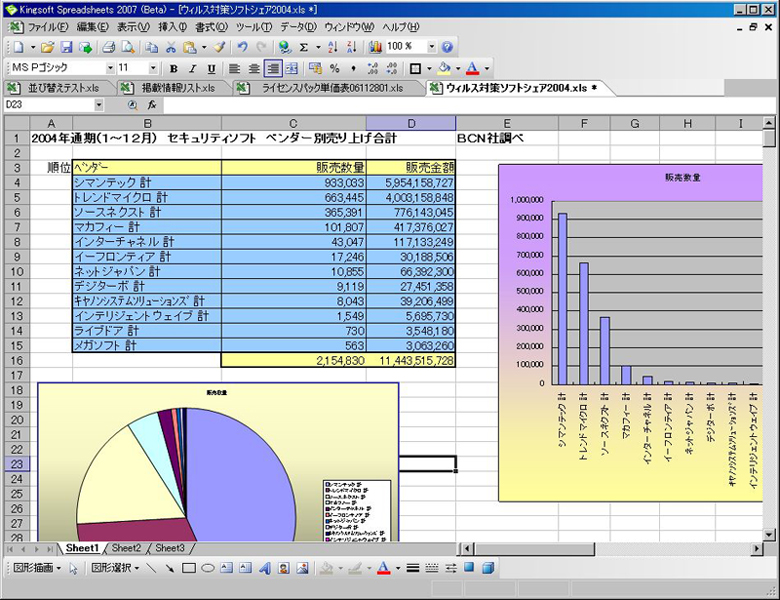The image size is (780, 600).
Task: Create a new workbook with New icon
Action: coord(19,47)
